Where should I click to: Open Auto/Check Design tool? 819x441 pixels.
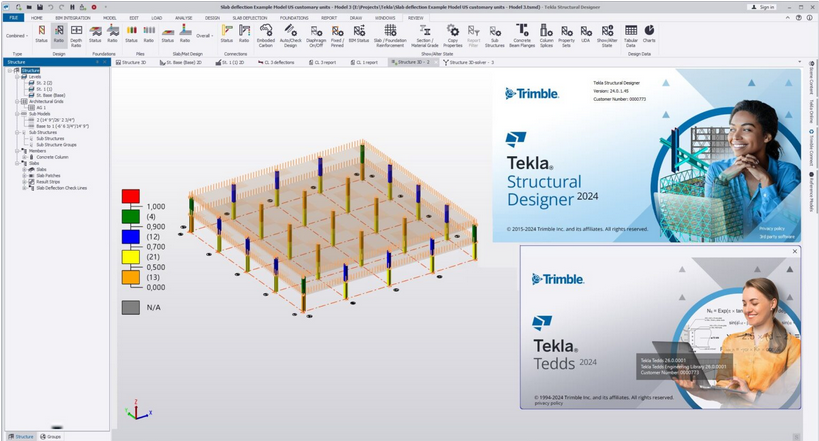click(x=291, y=36)
